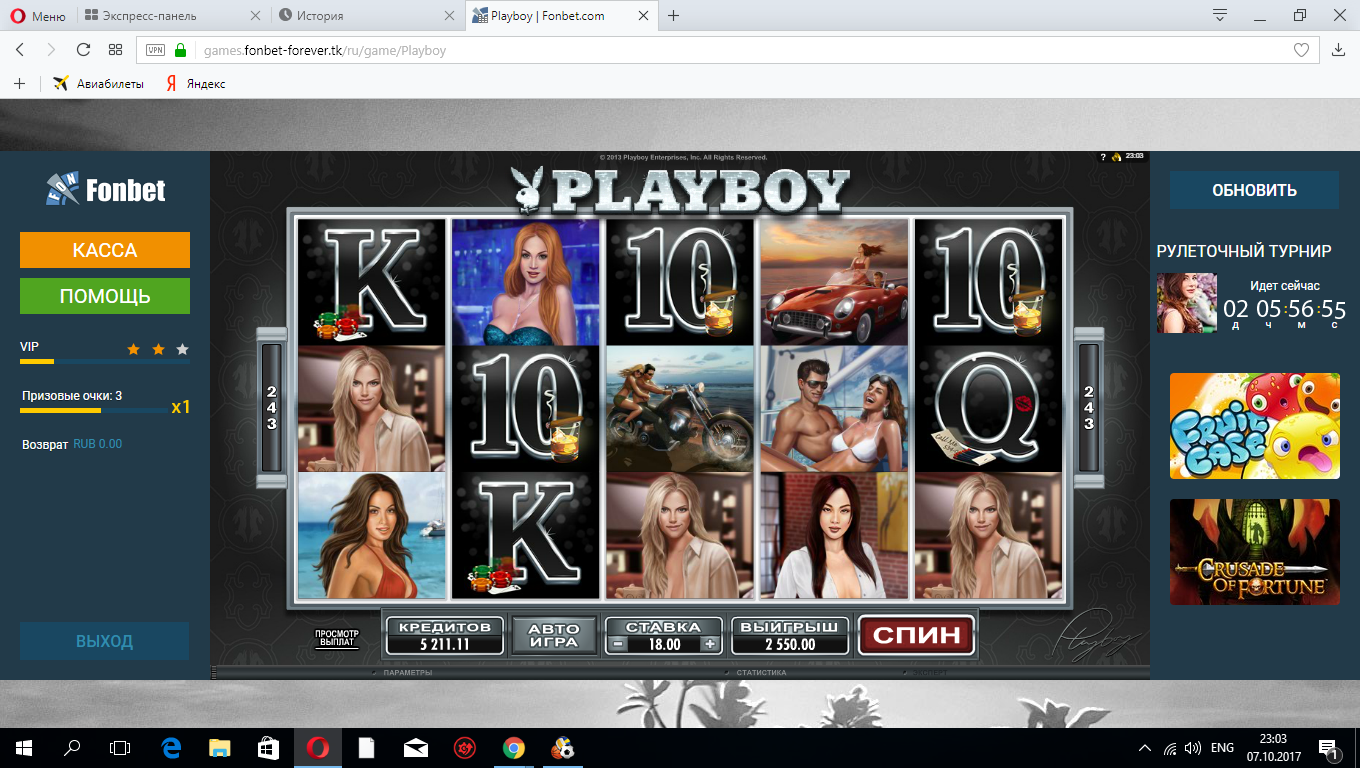1360x768 pixels.
Task: Launch Google Chrome from taskbar
Action: click(x=513, y=747)
